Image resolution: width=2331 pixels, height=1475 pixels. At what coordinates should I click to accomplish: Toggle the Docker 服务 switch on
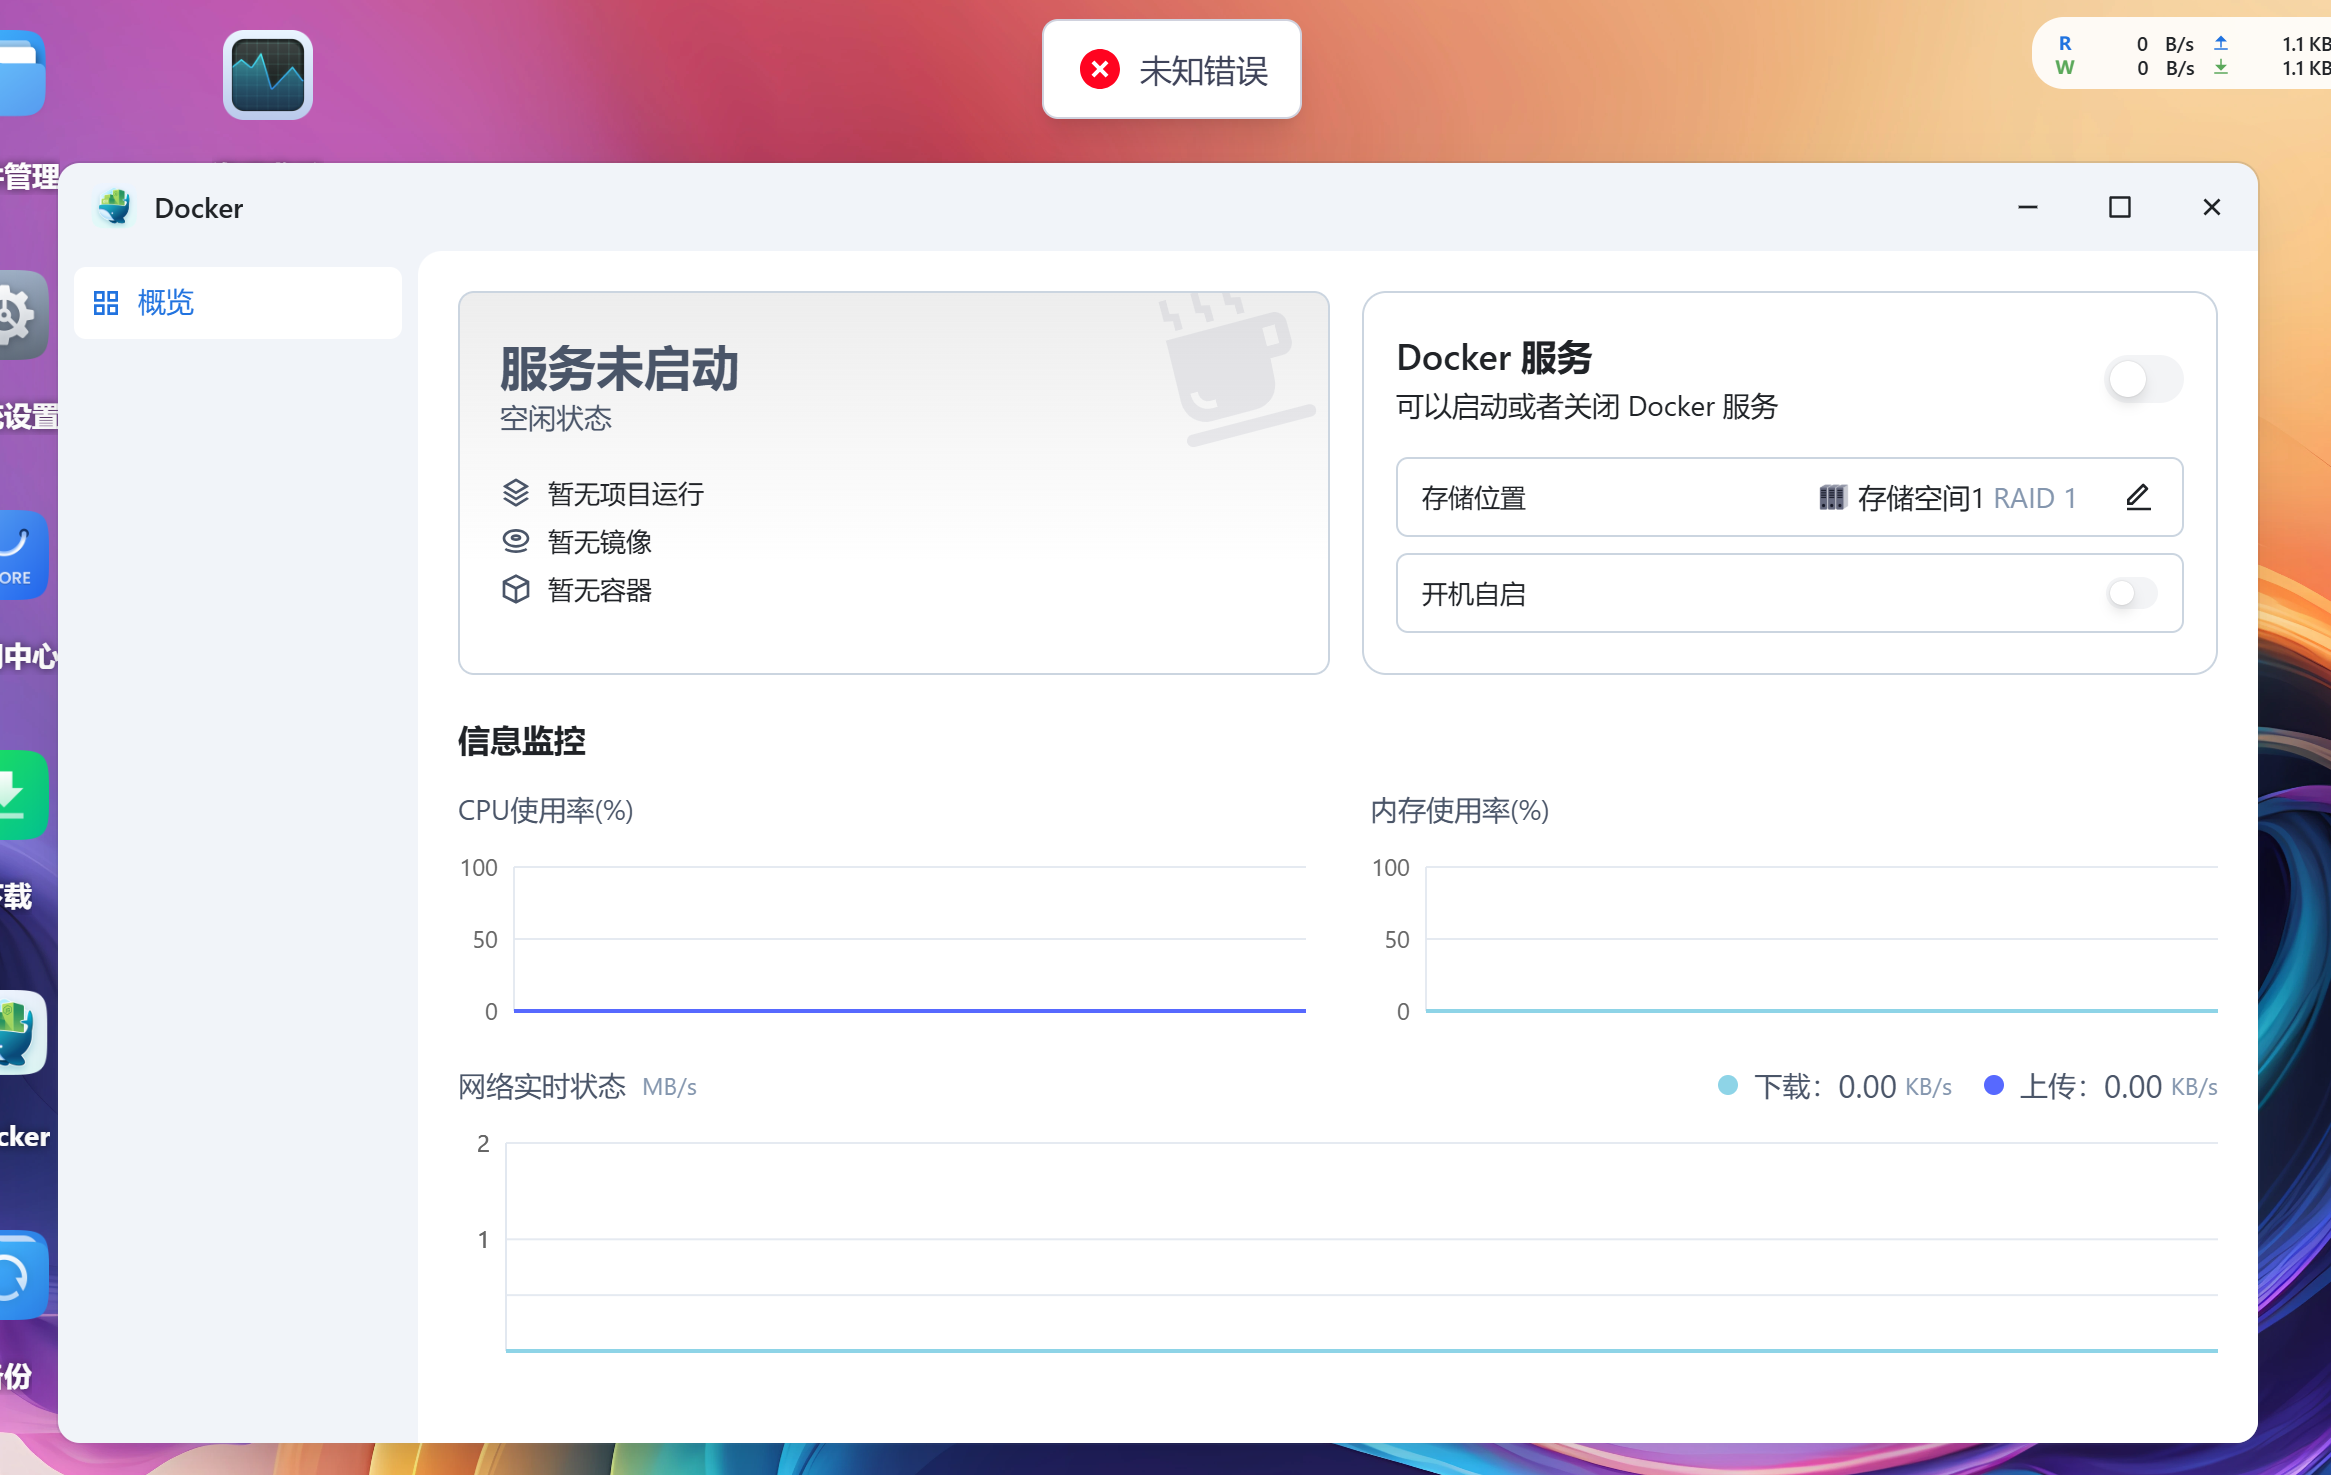[2143, 380]
